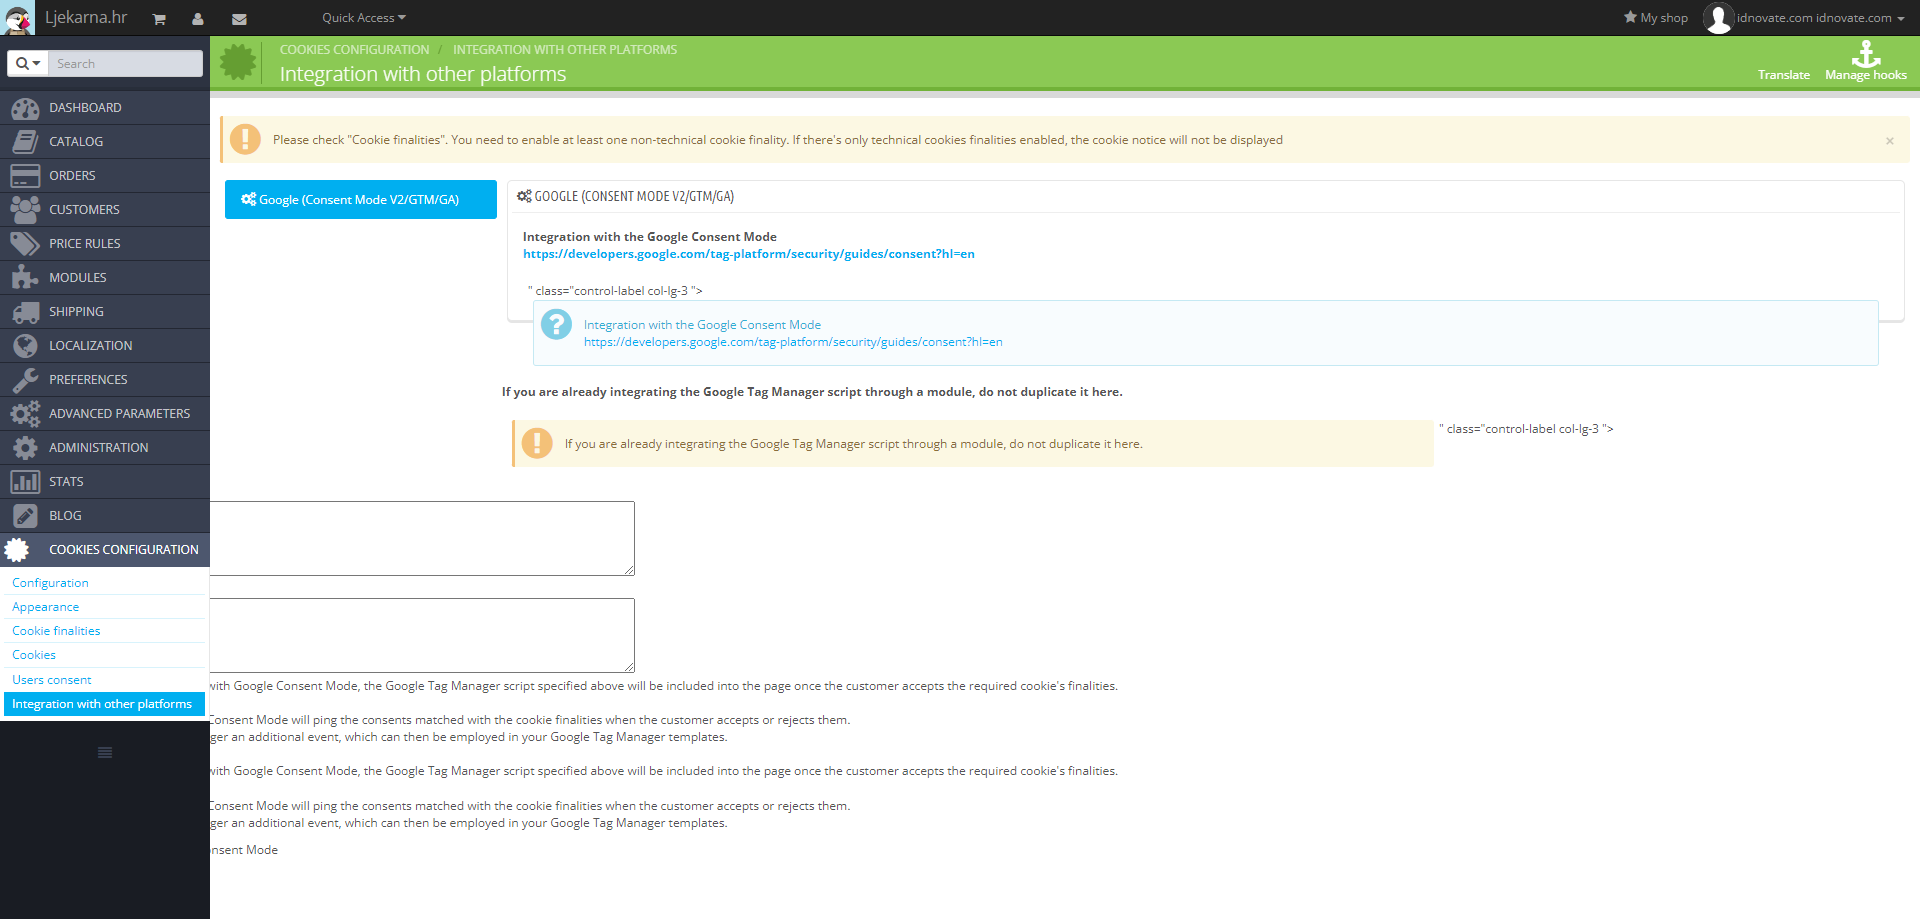Image resolution: width=1920 pixels, height=919 pixels.
Task: Open the Modules menu item
Action: pos(105,278)
